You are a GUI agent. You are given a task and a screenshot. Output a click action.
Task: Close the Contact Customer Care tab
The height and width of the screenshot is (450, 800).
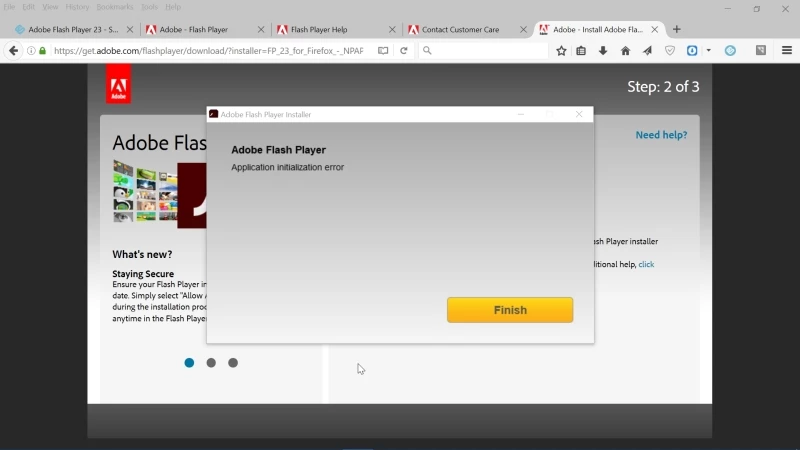pos(523,30)
